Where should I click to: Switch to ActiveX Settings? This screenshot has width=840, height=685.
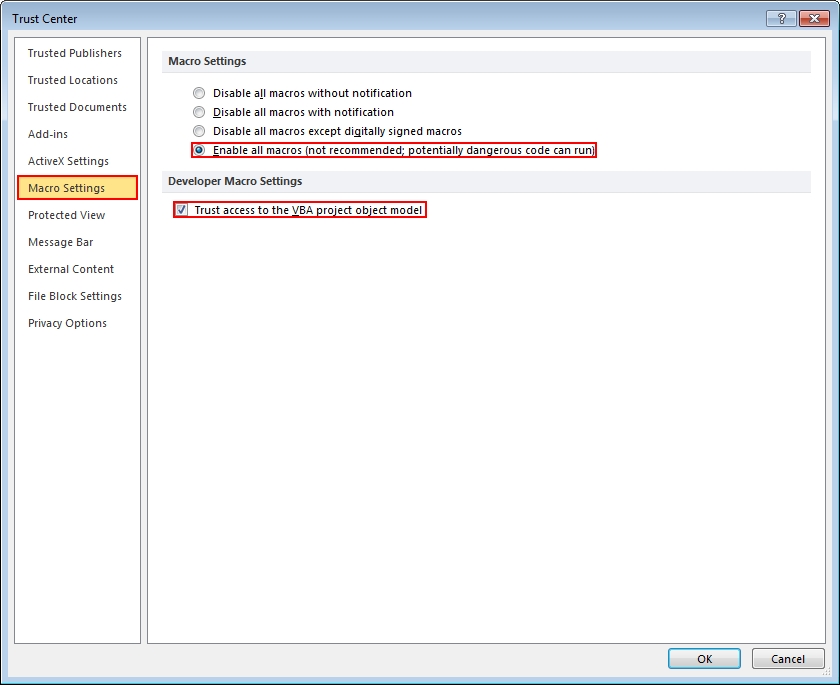pos(68,161)
